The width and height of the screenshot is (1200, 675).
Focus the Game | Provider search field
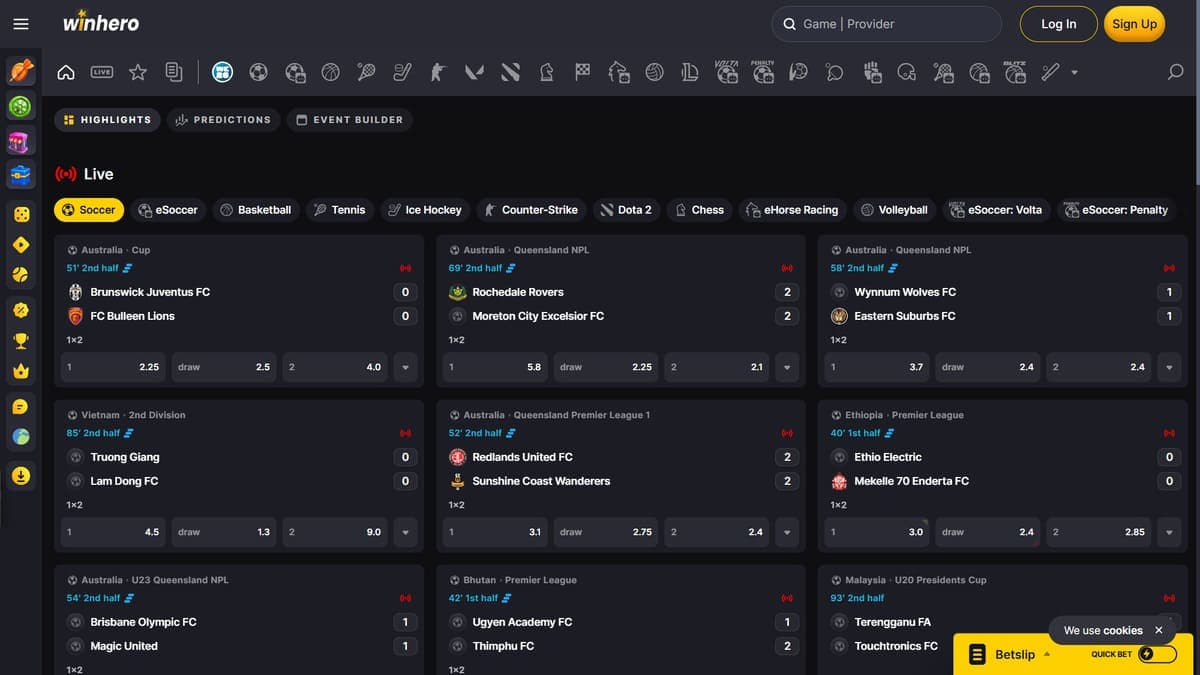(x=886, y=24)
